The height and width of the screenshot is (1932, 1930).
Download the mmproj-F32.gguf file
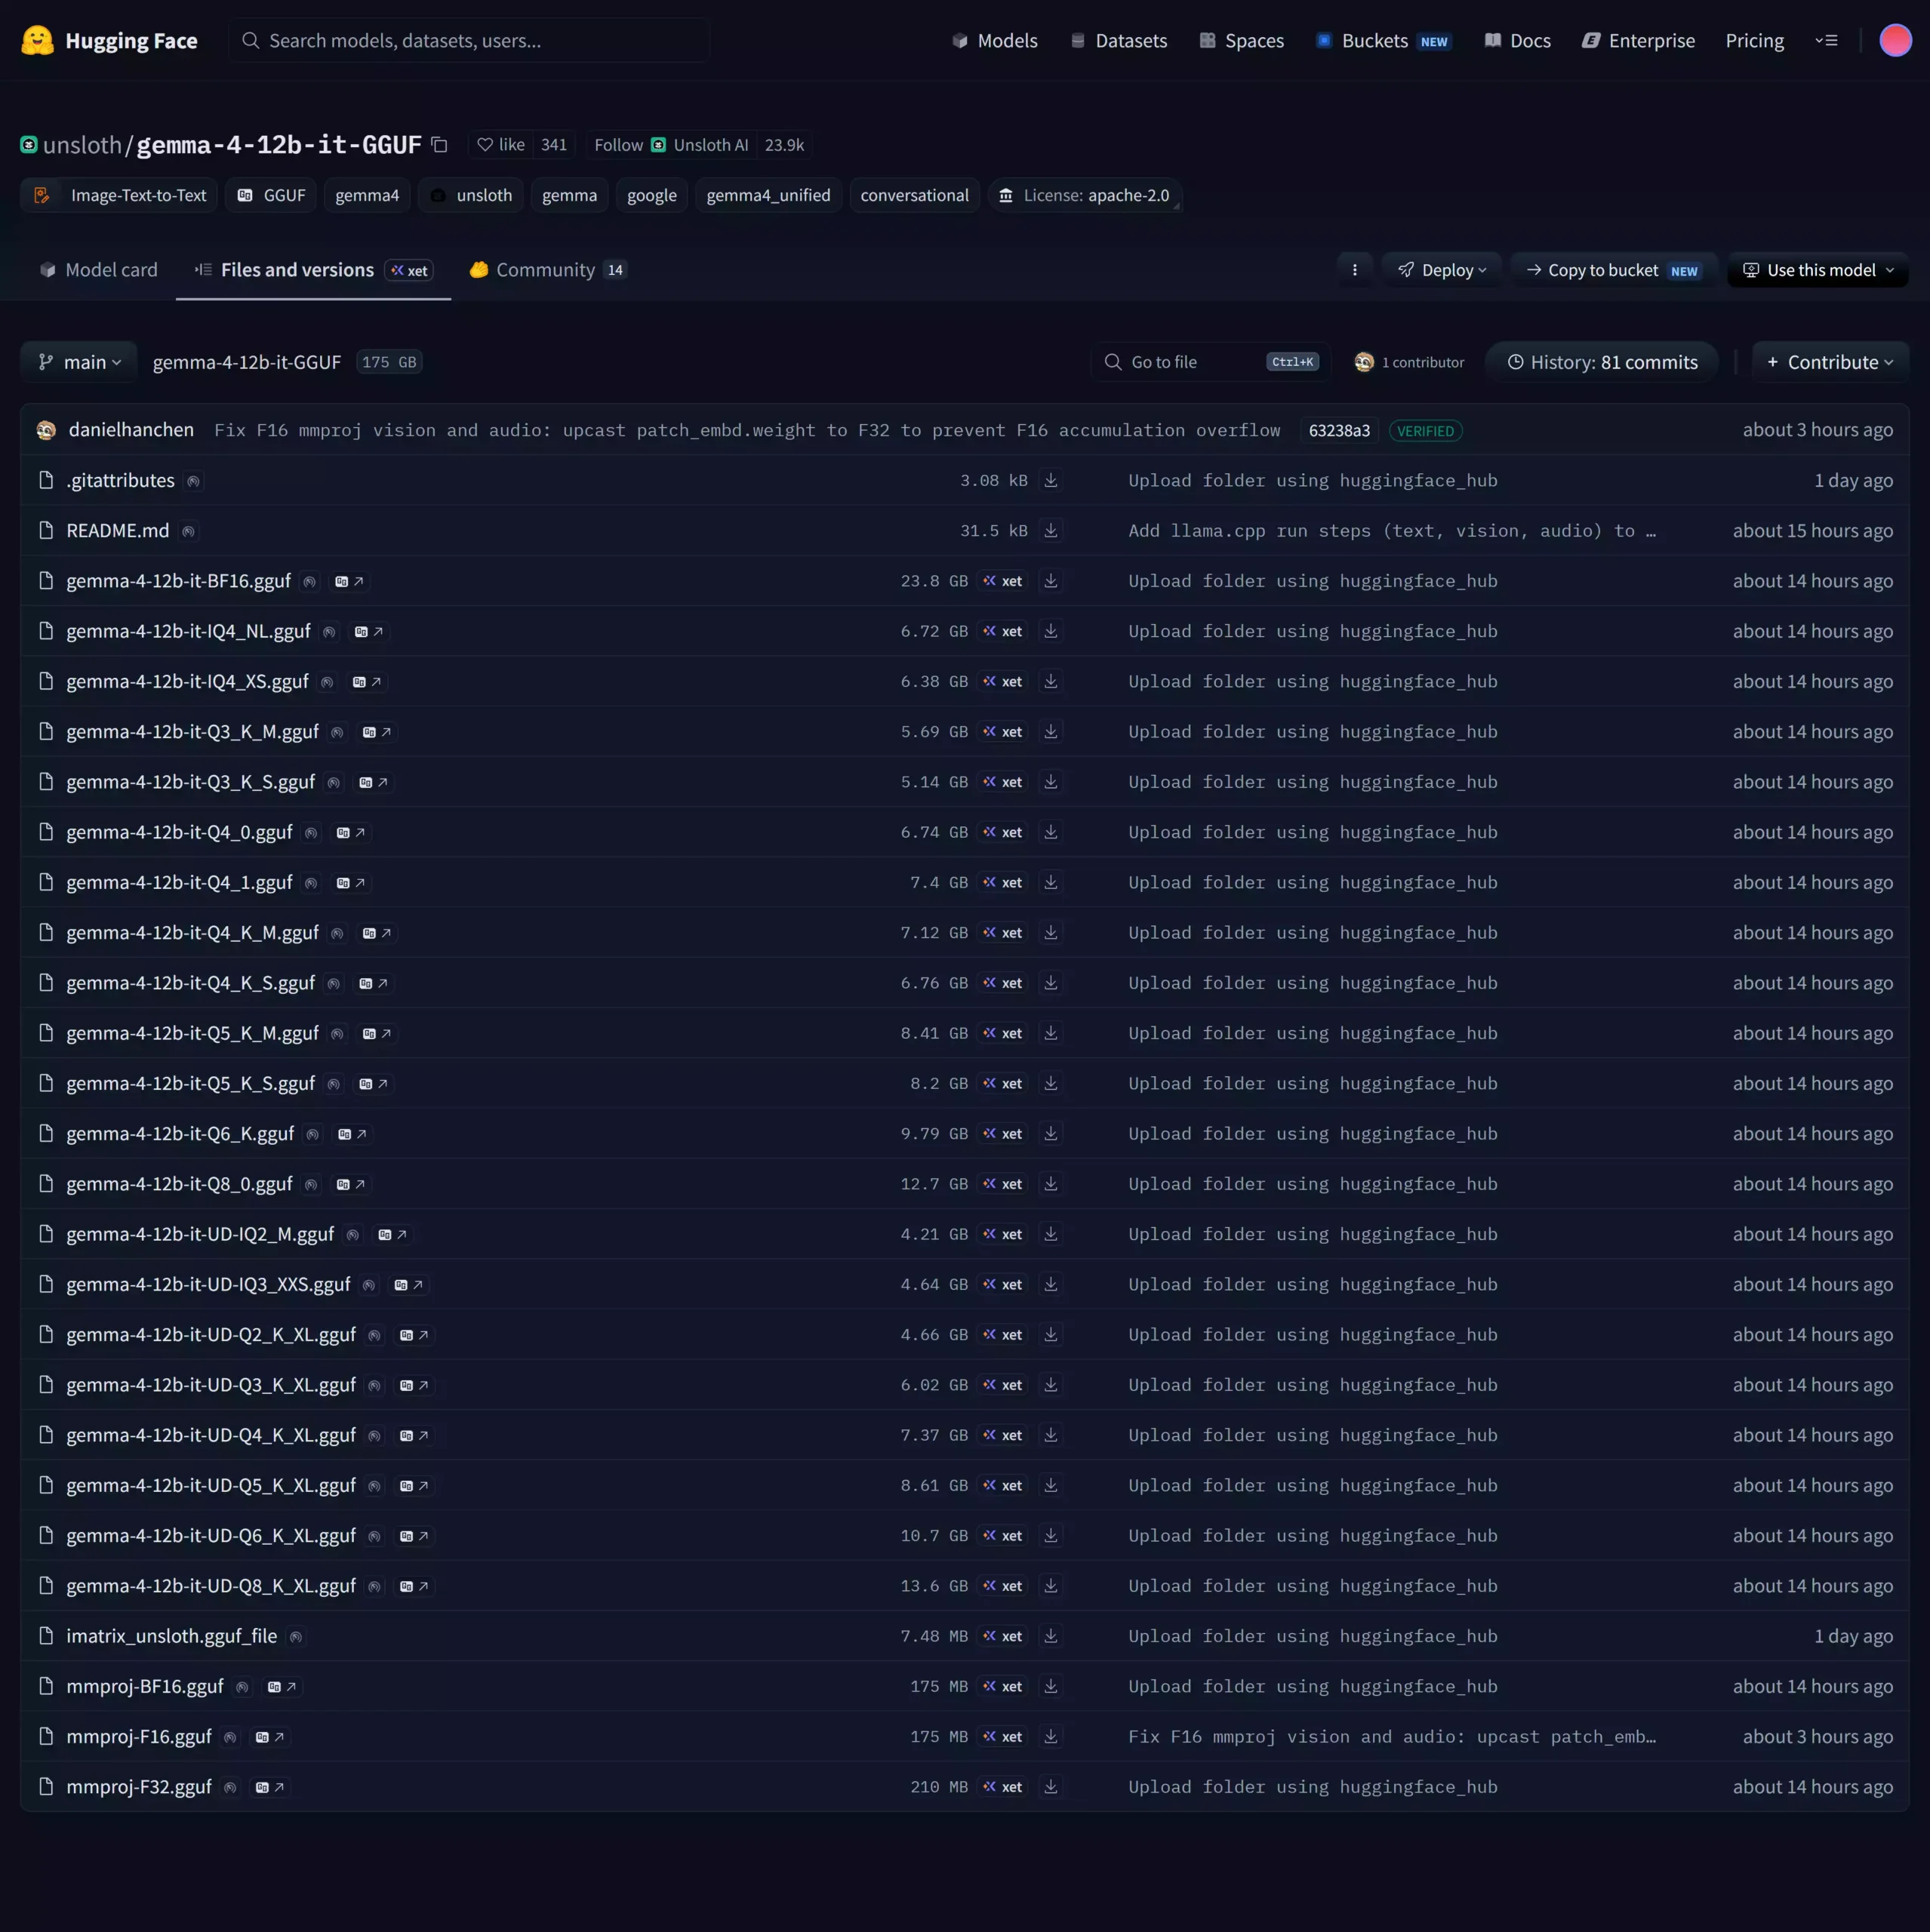coord(1051,1787)
